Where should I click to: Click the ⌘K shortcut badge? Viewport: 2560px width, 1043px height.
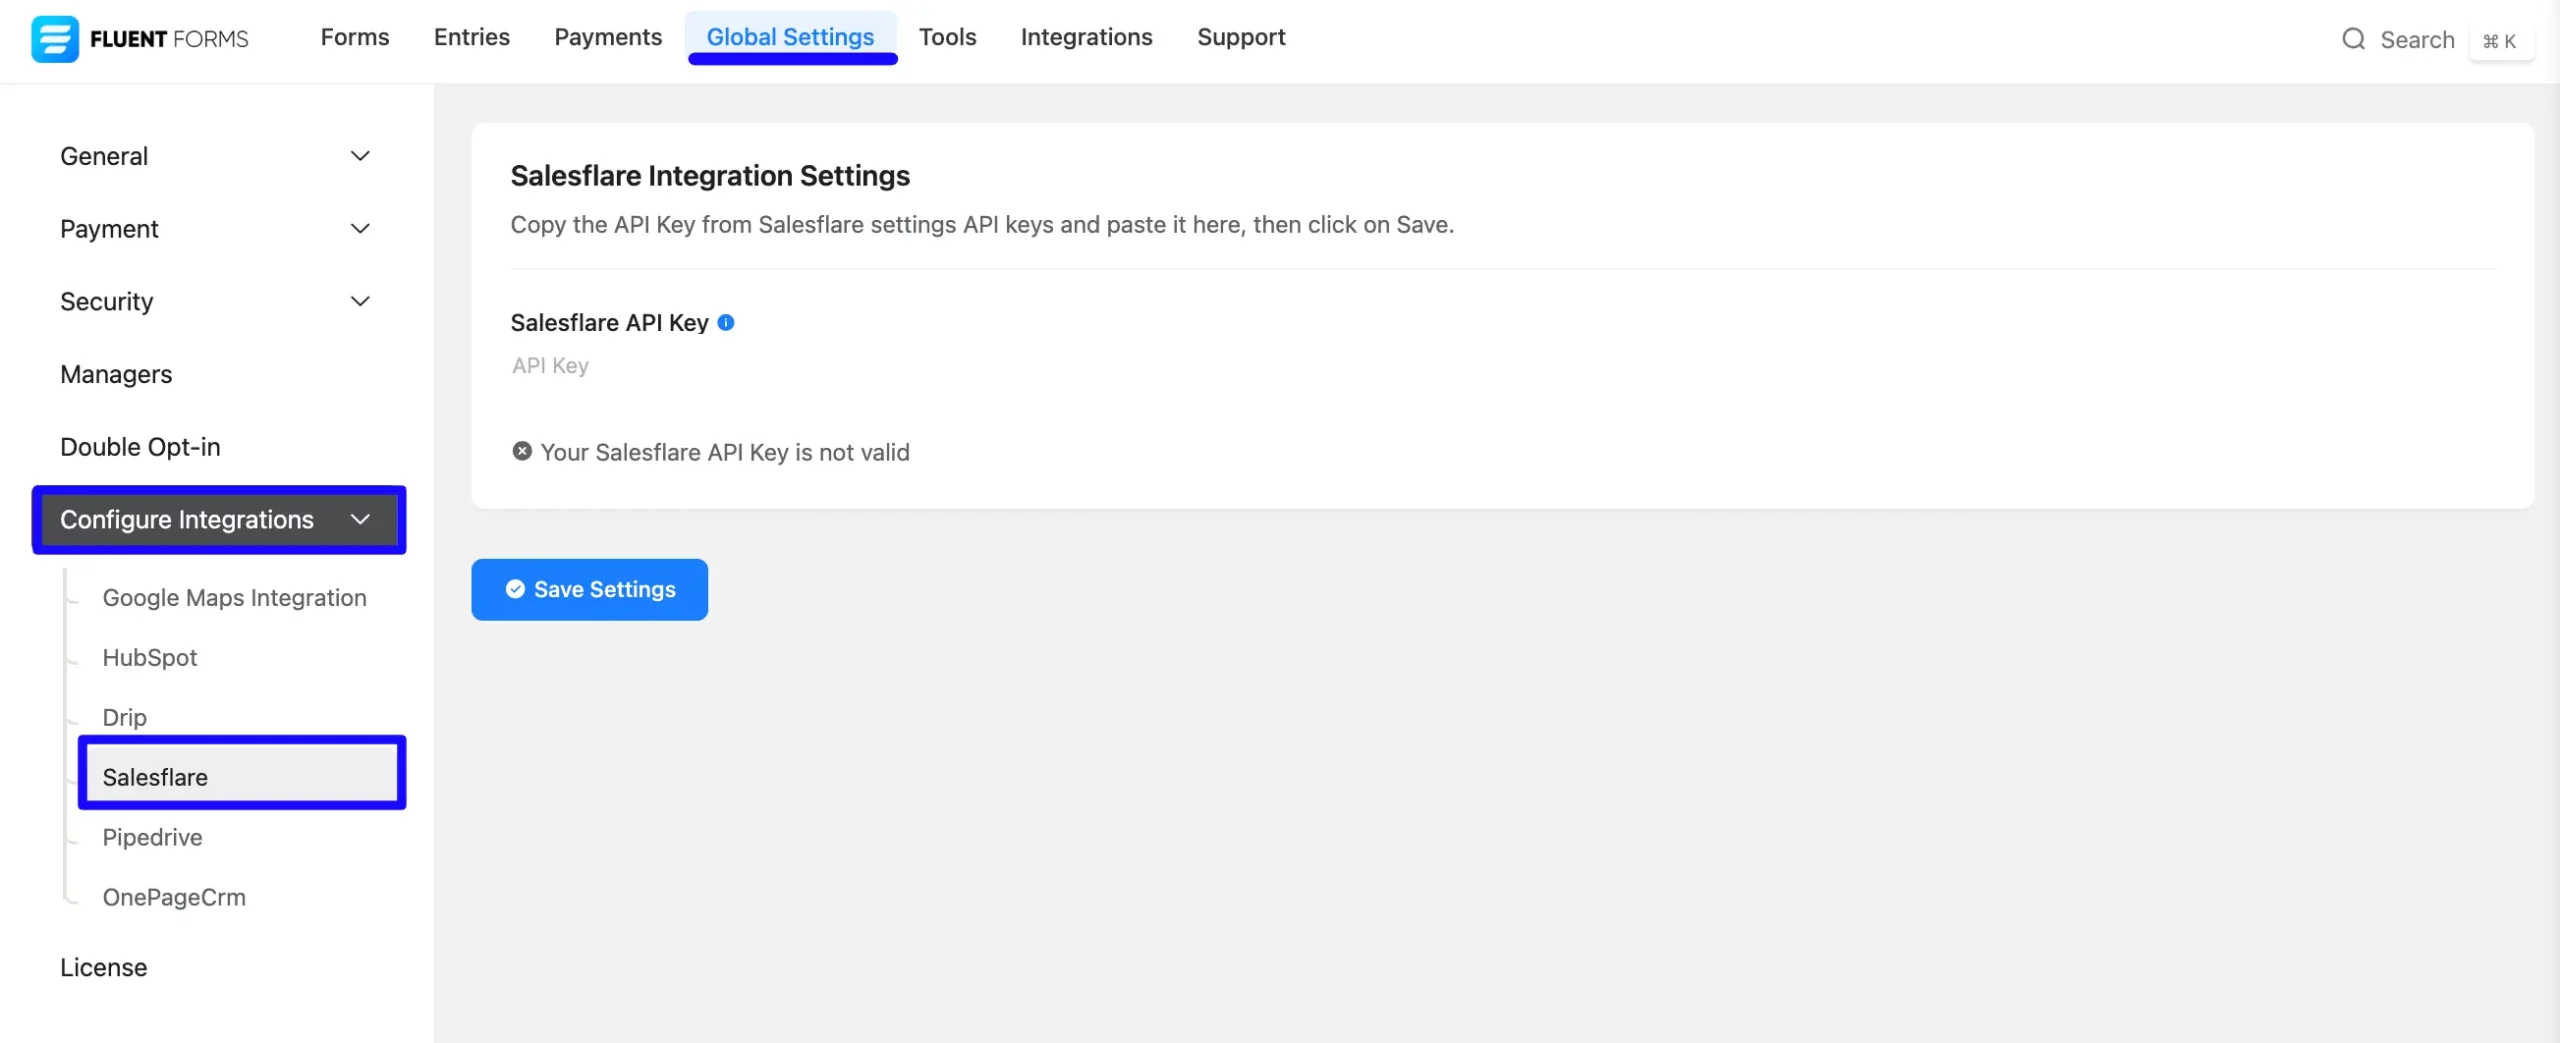pyautogui.click(x=2500, y=41)
